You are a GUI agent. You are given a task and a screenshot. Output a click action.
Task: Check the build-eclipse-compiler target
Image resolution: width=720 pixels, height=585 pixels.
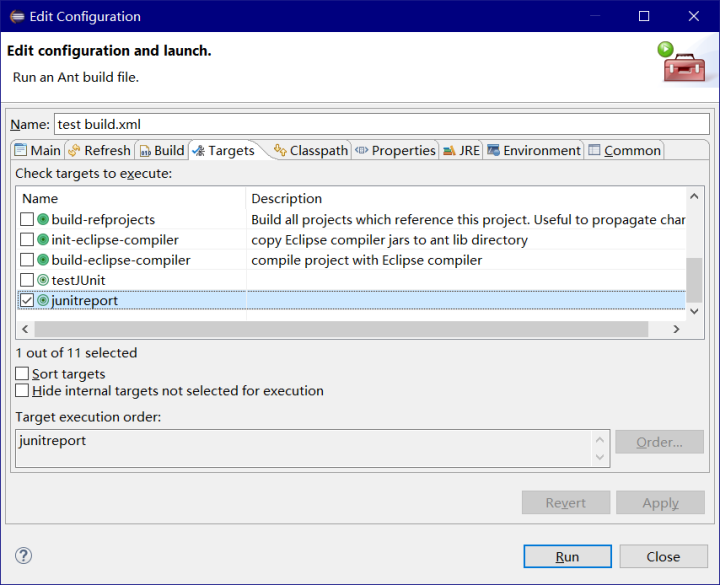pos(27,260)
